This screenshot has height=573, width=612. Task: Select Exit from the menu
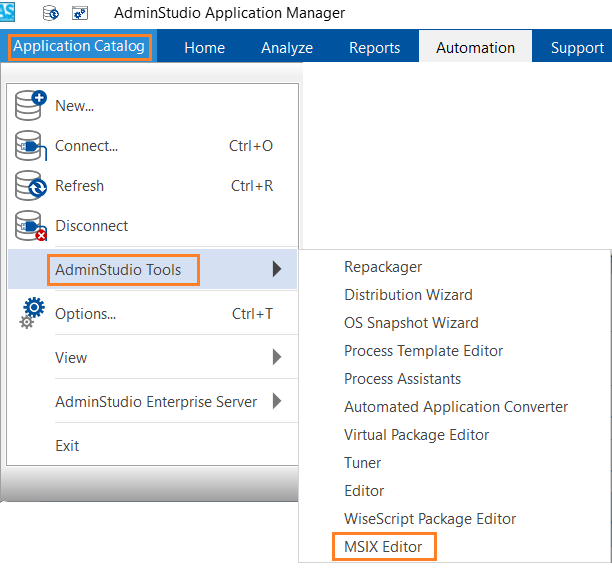pyautogui.click(x=67, y=446)
